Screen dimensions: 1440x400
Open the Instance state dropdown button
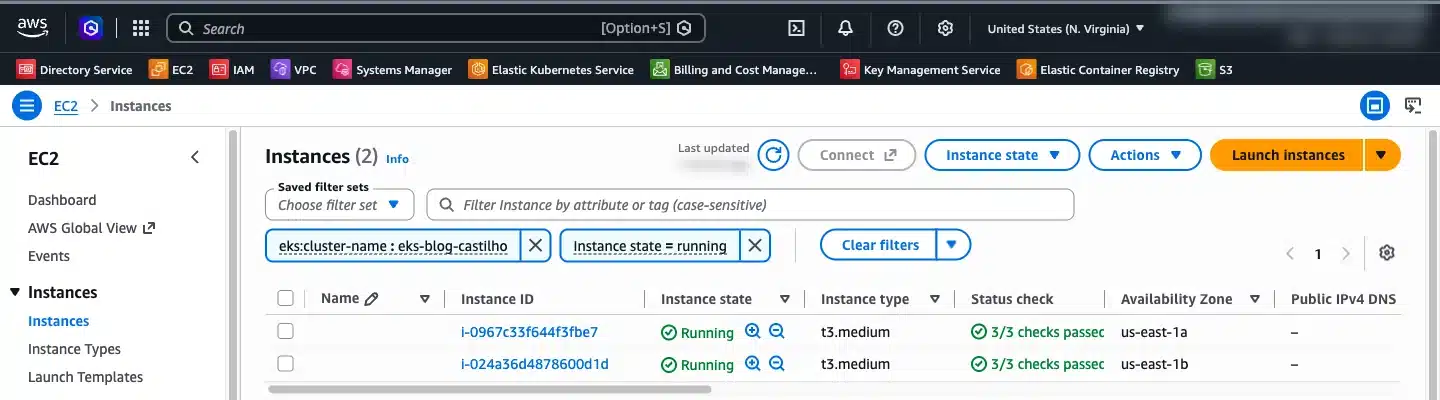1002,155
